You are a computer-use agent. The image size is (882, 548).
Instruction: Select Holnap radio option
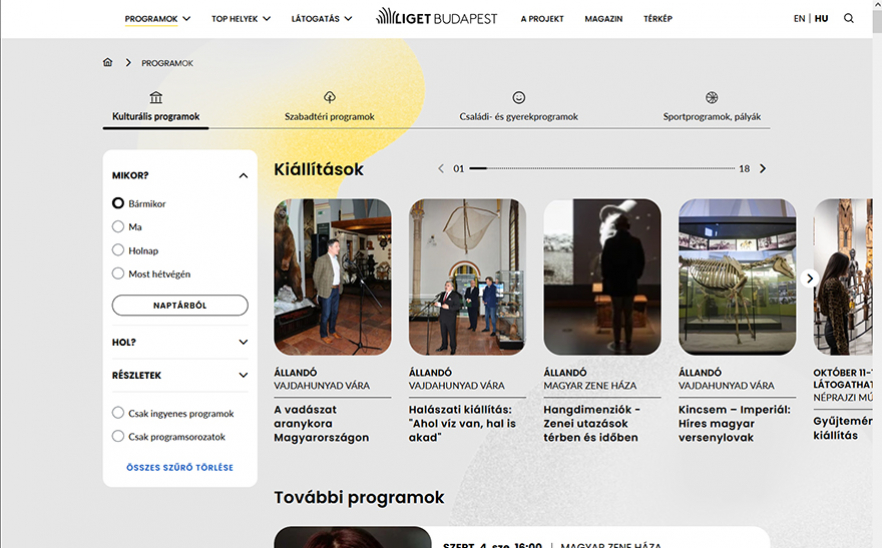click(x=118, y=250)
